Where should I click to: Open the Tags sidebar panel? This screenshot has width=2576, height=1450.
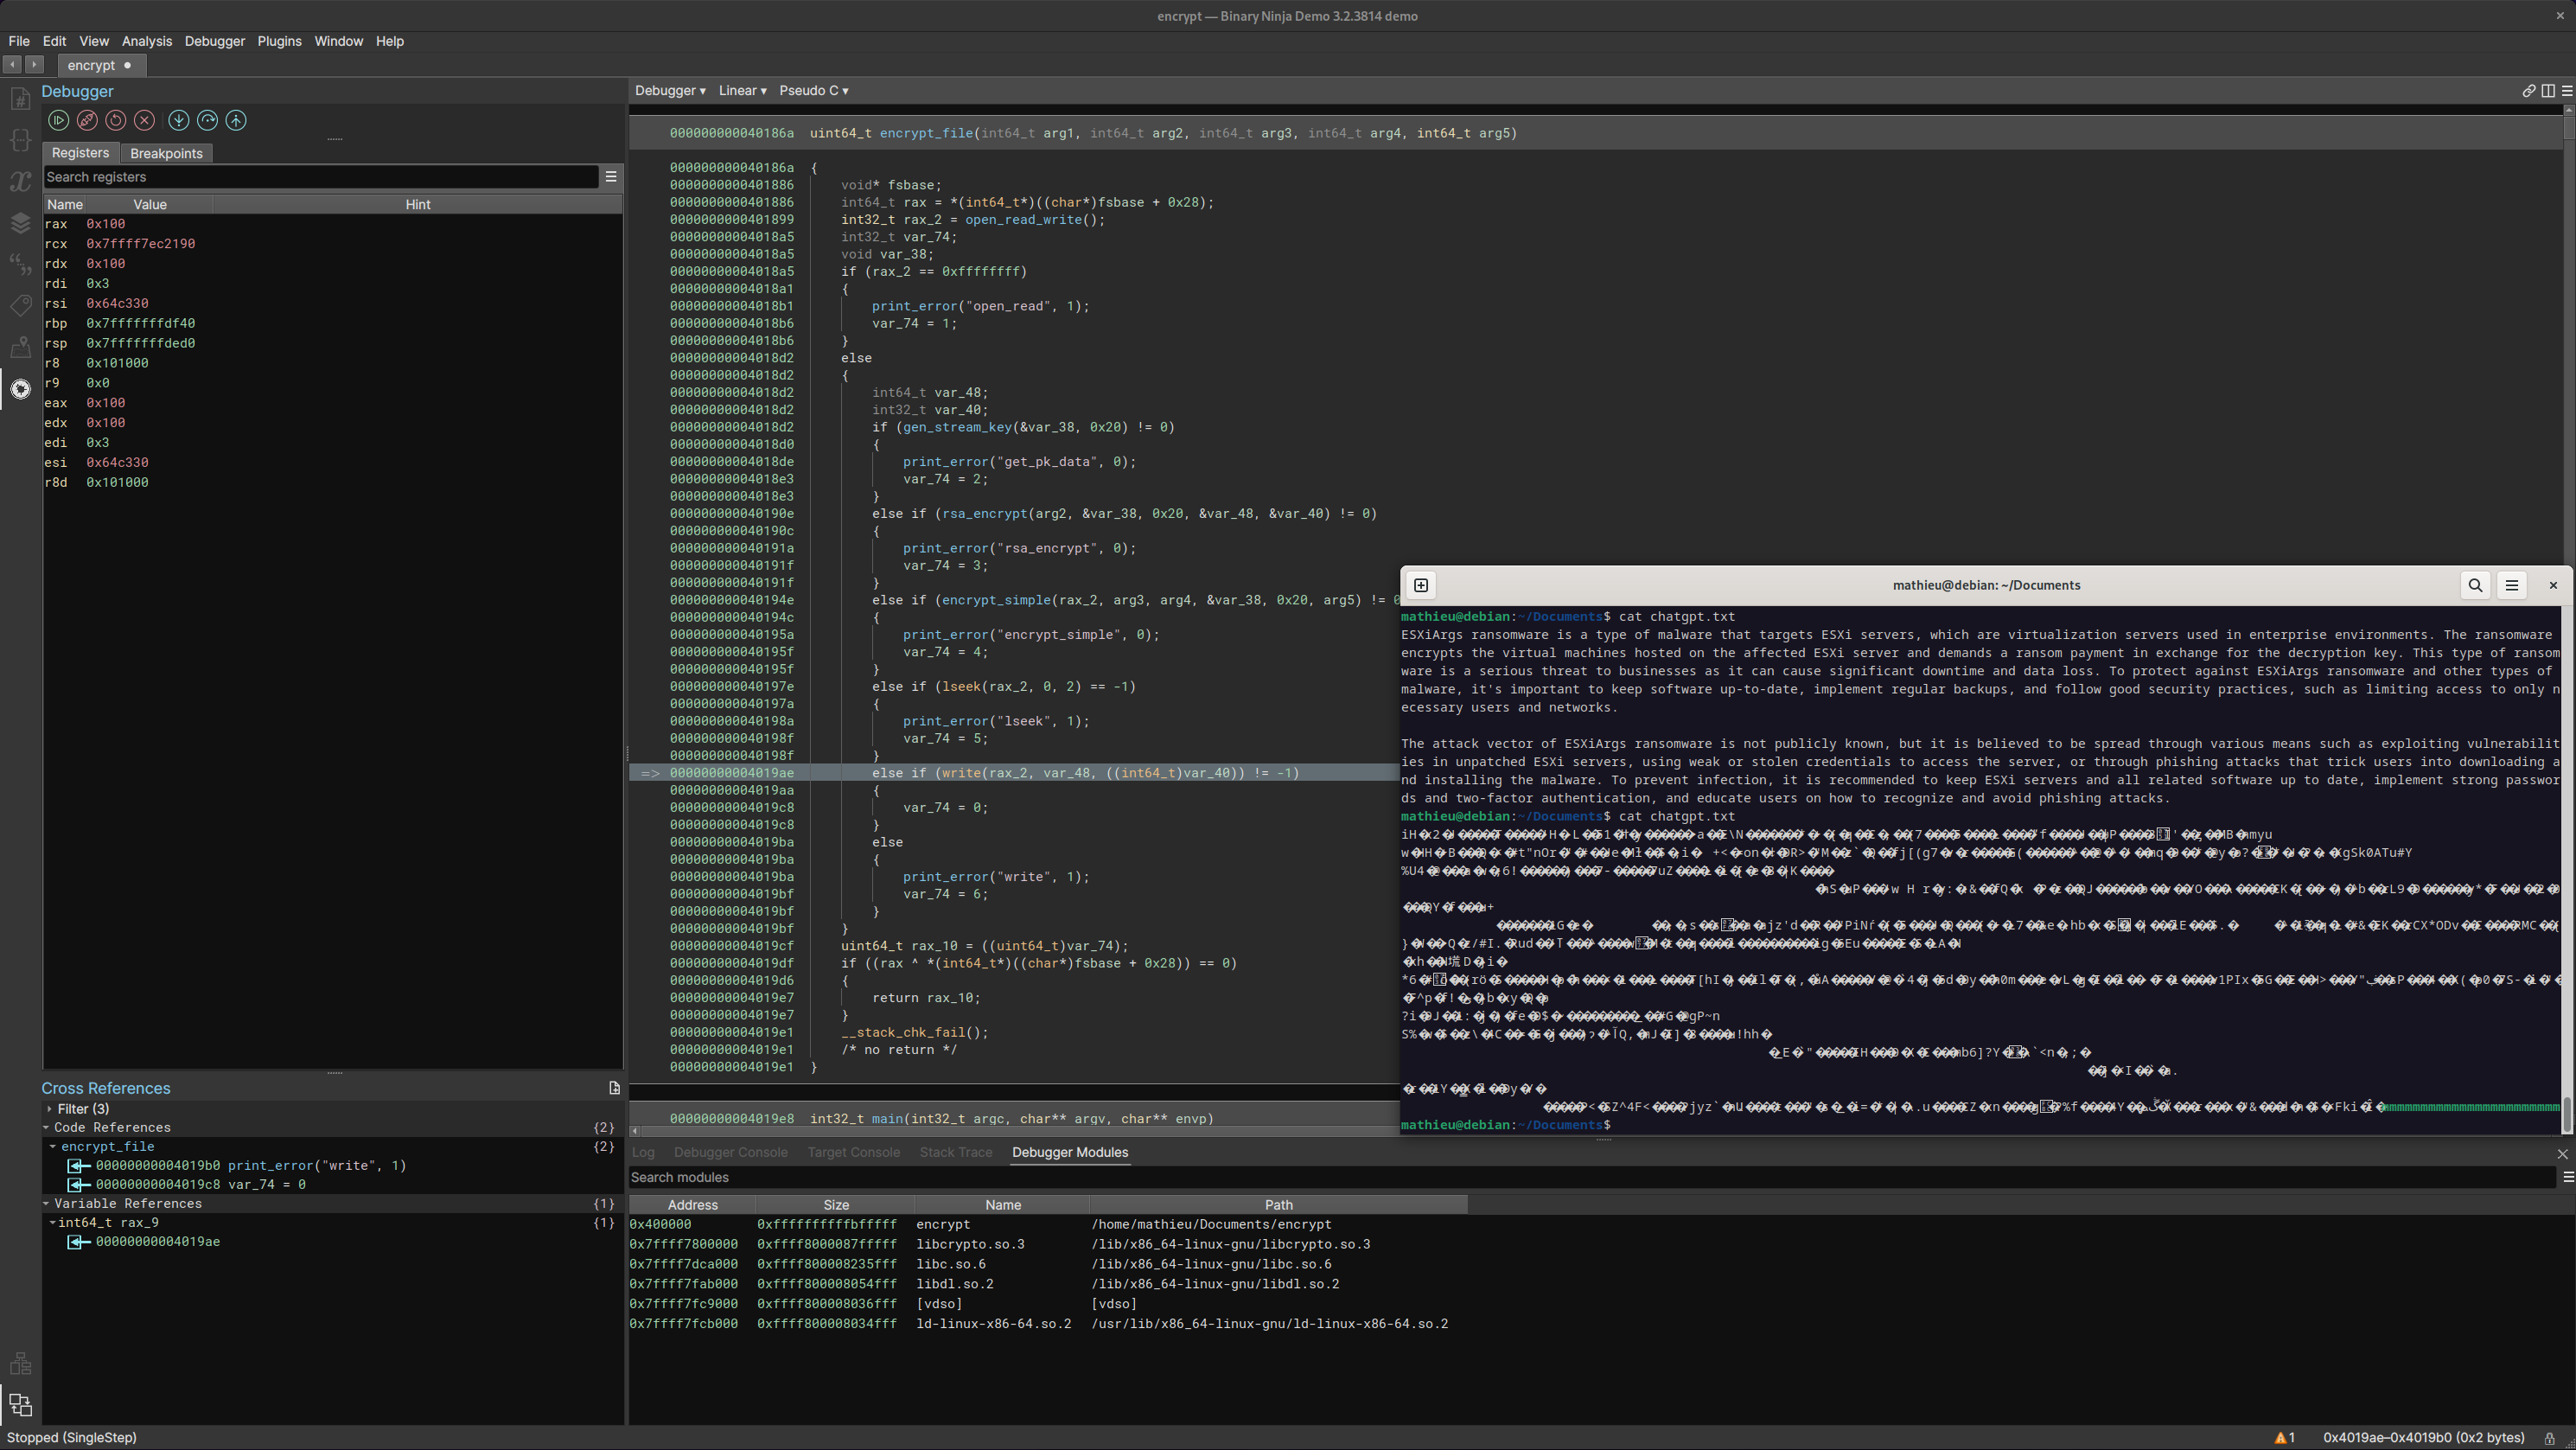(x=20, y=305)
